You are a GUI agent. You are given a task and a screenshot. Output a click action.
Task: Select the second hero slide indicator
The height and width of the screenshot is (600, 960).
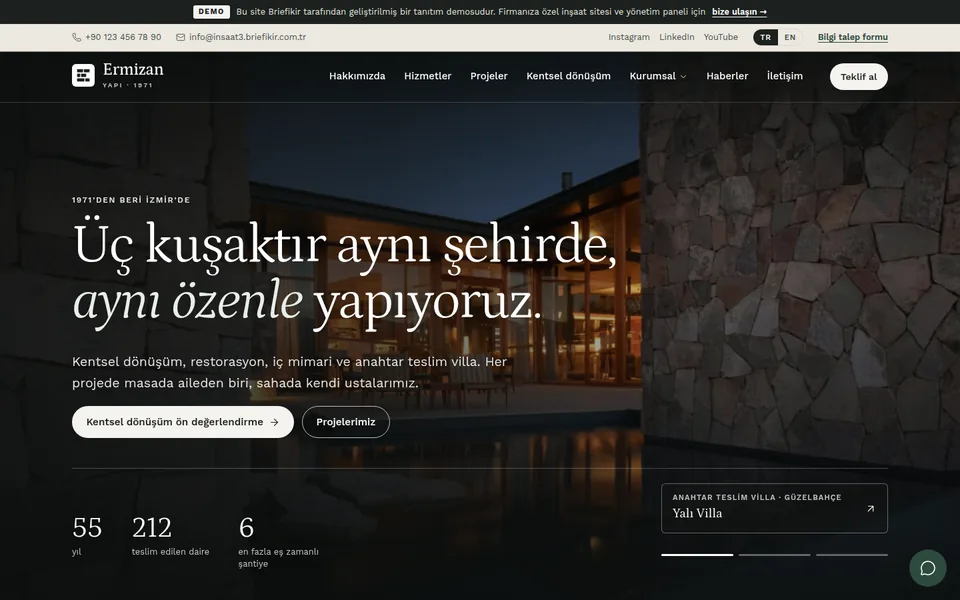pos(774,555)
